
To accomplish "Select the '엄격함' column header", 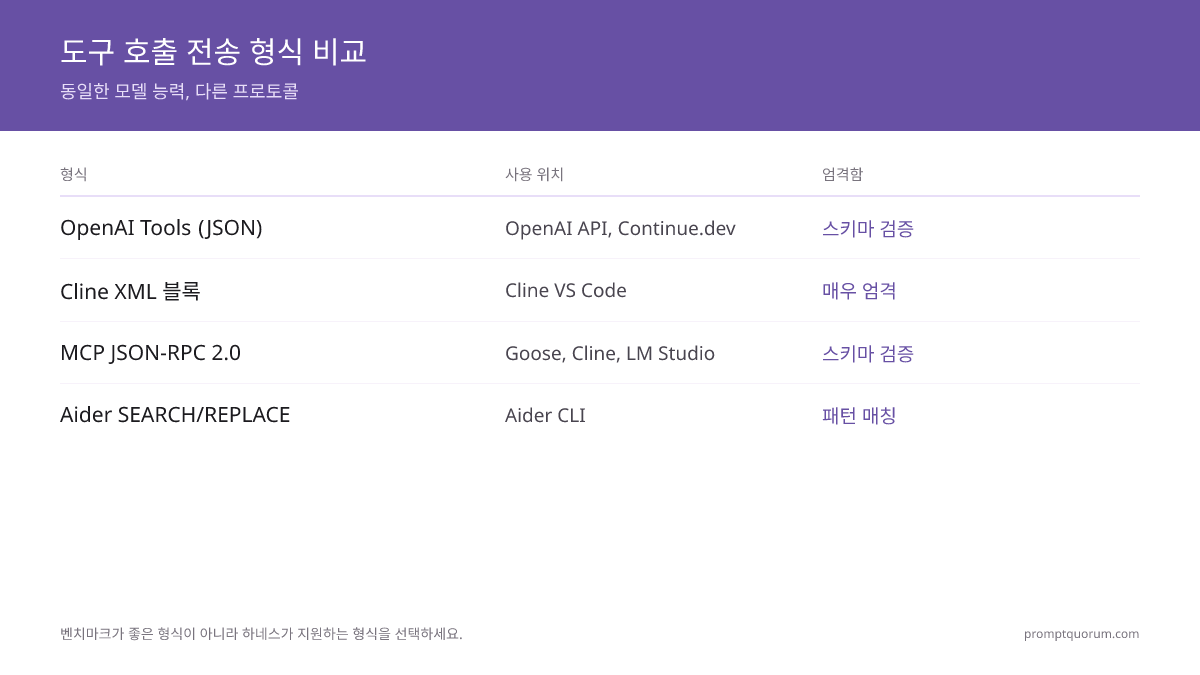I will [842, 174].
